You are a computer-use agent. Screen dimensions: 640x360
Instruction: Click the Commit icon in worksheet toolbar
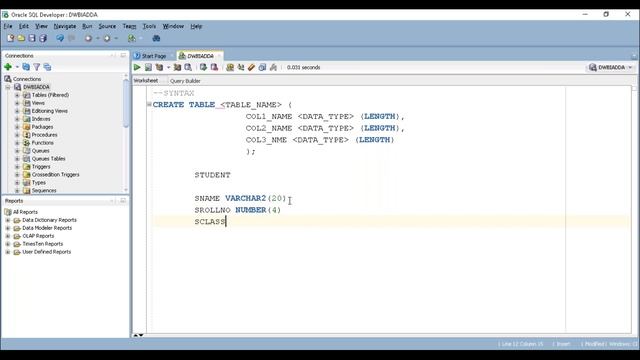(x=203, y=67)
